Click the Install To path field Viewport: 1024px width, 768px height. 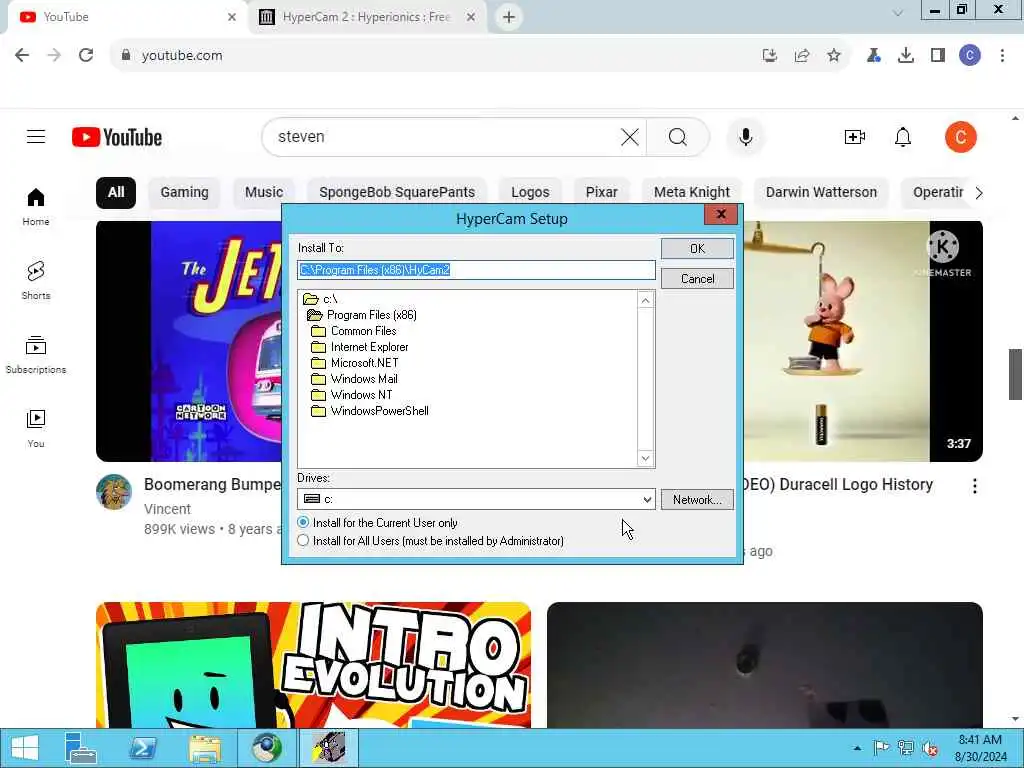pyautogui.click(x=476, y=270)
